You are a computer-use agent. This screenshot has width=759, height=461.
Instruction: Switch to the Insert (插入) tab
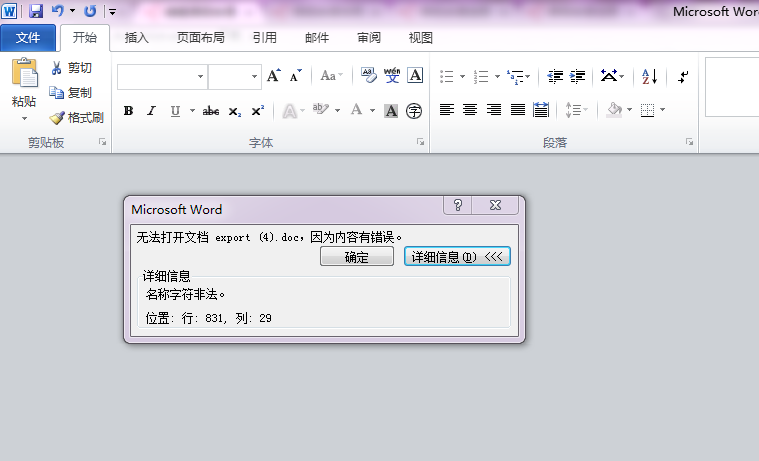pos(136,38)
